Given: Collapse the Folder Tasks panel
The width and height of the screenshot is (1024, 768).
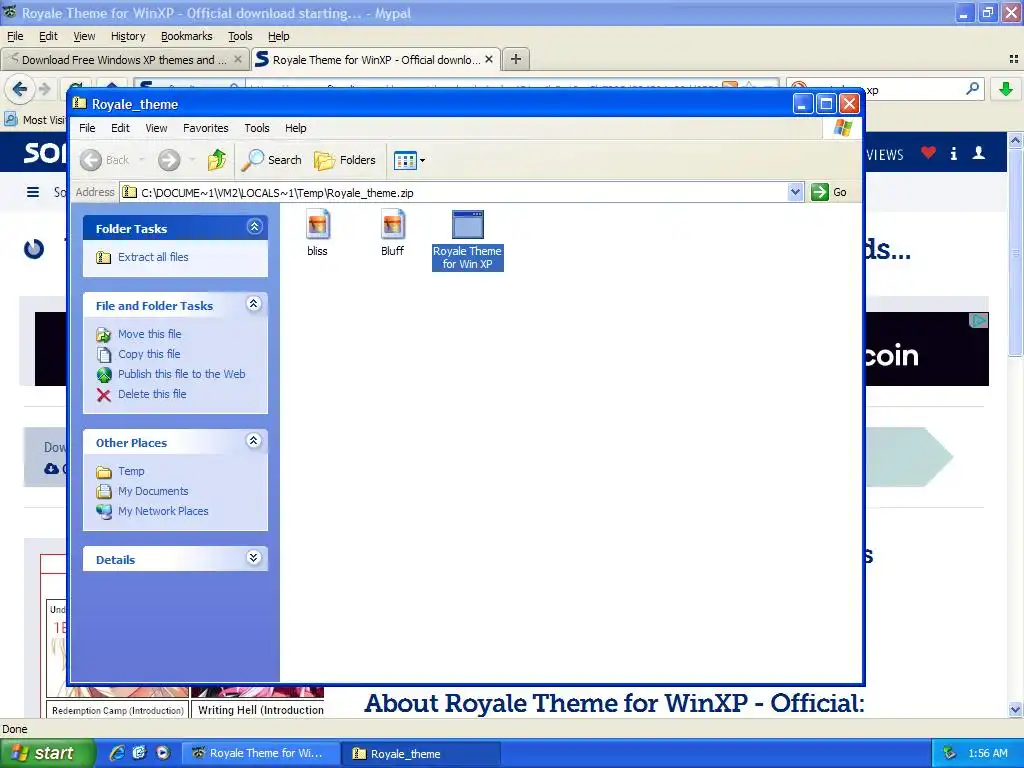Looking at the screenshot, I should (x=254, y=227).
